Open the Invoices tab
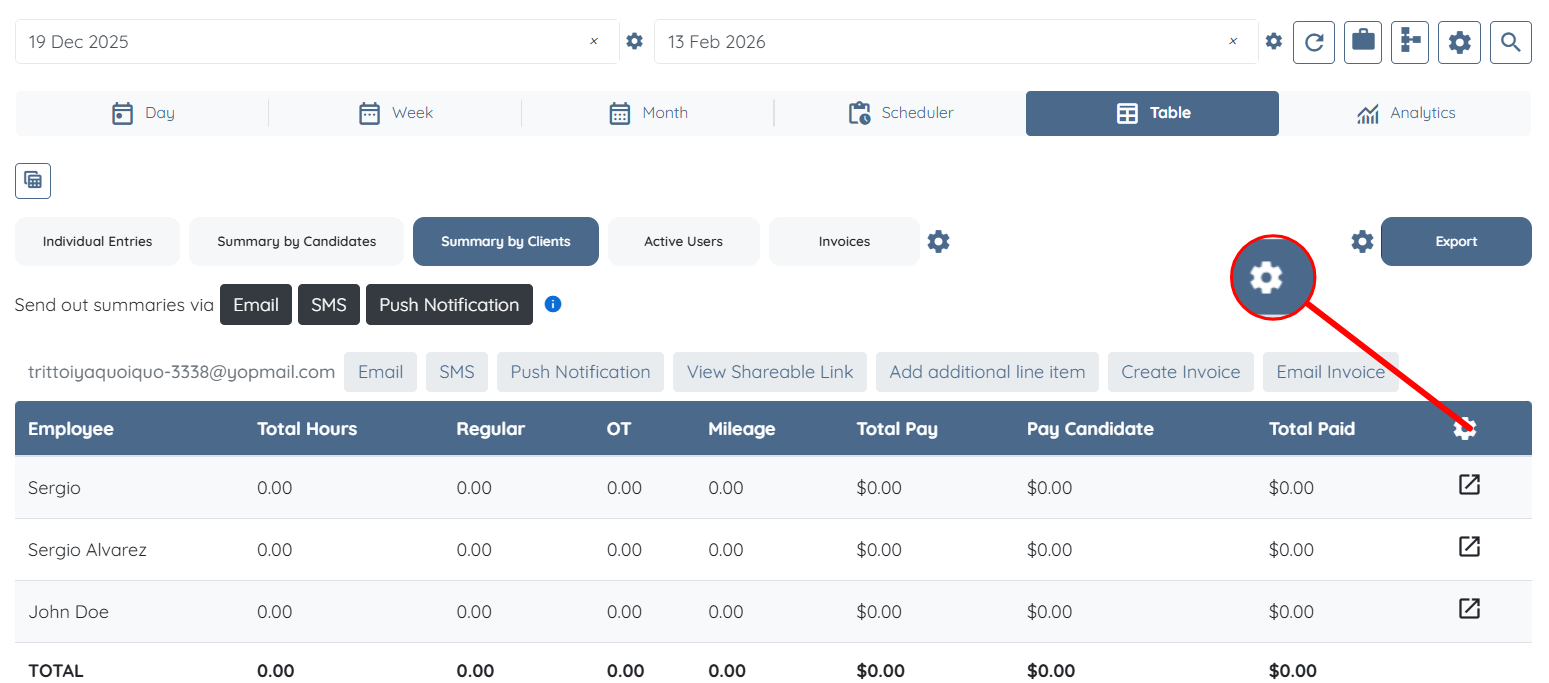 [x=844, y=241]
